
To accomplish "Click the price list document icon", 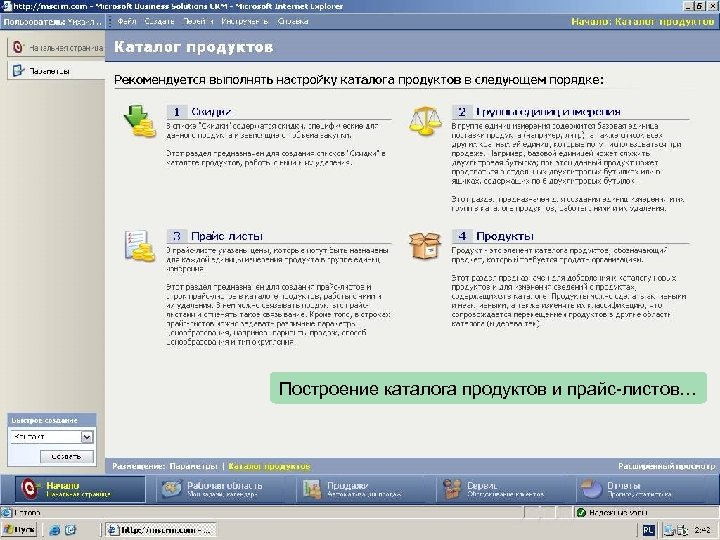I will tap(140, 246).
